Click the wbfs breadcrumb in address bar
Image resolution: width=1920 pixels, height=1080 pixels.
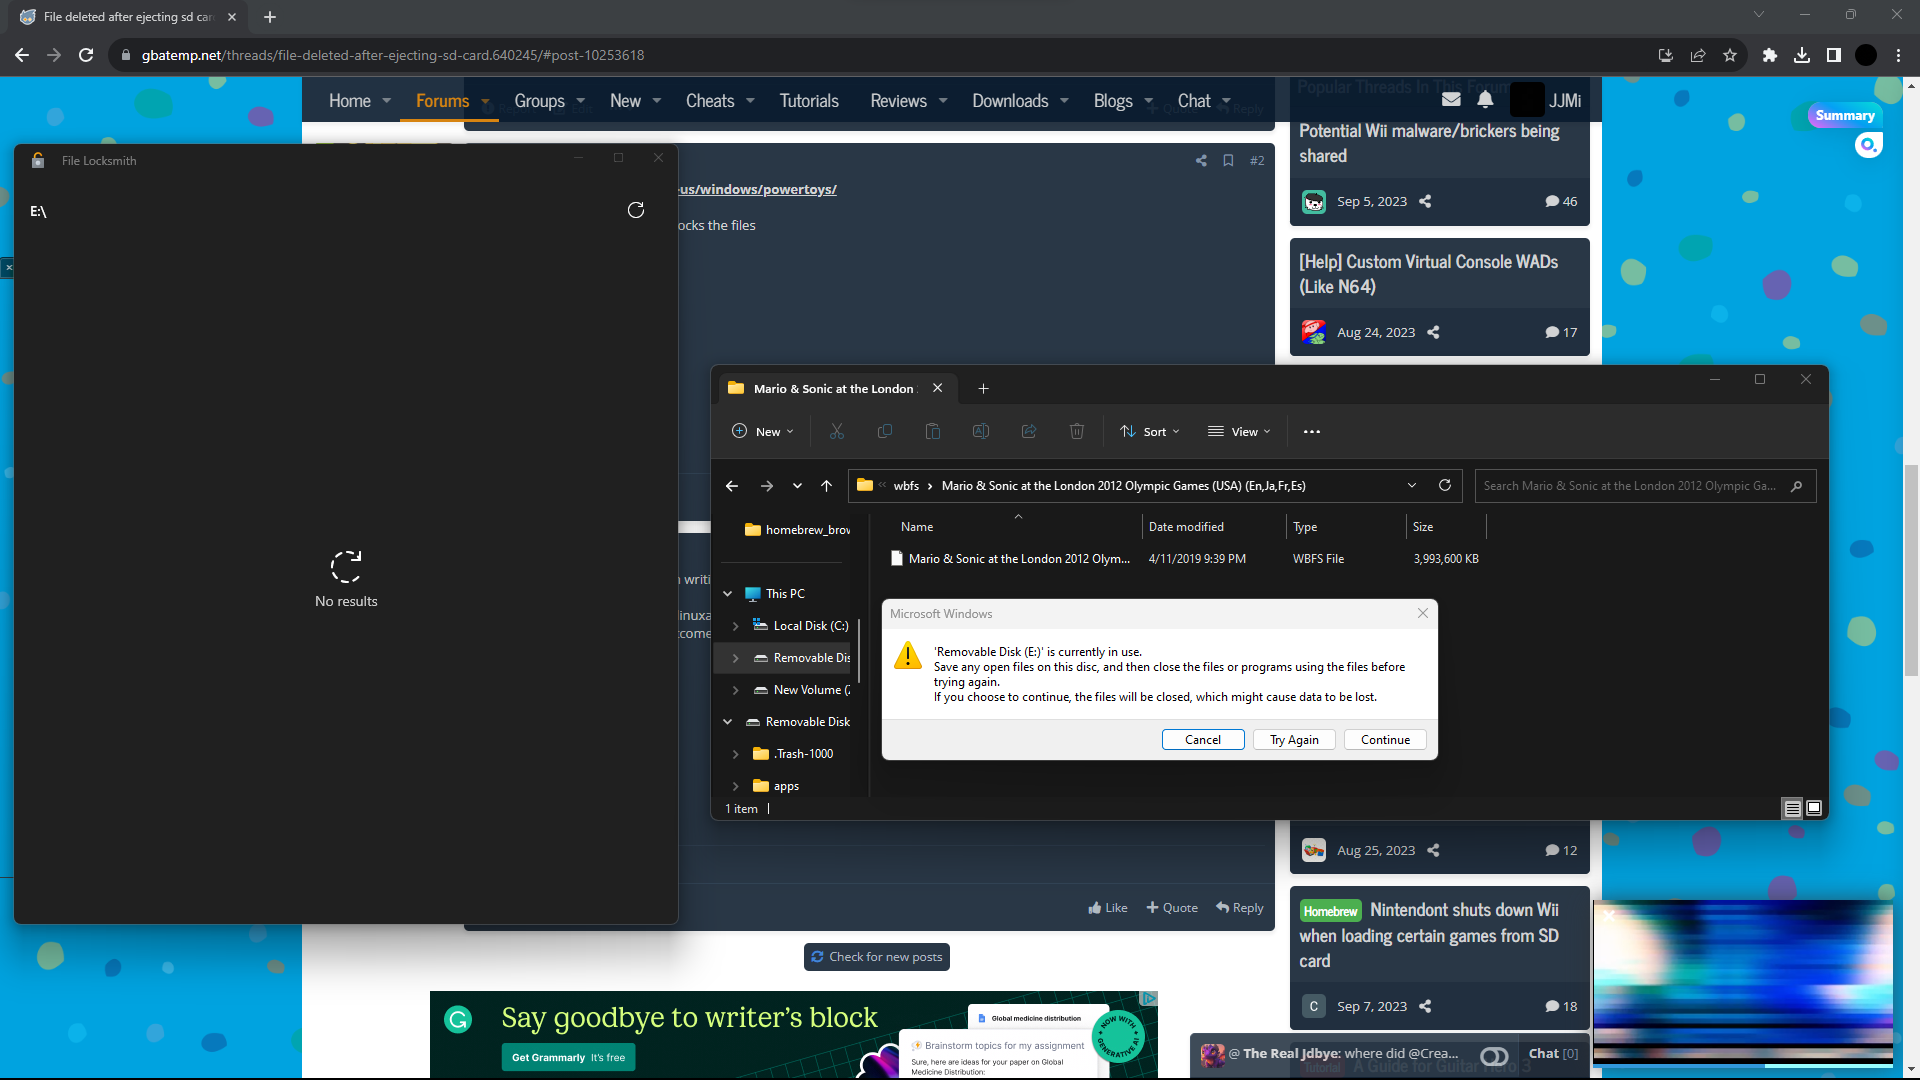coord(906,486)
